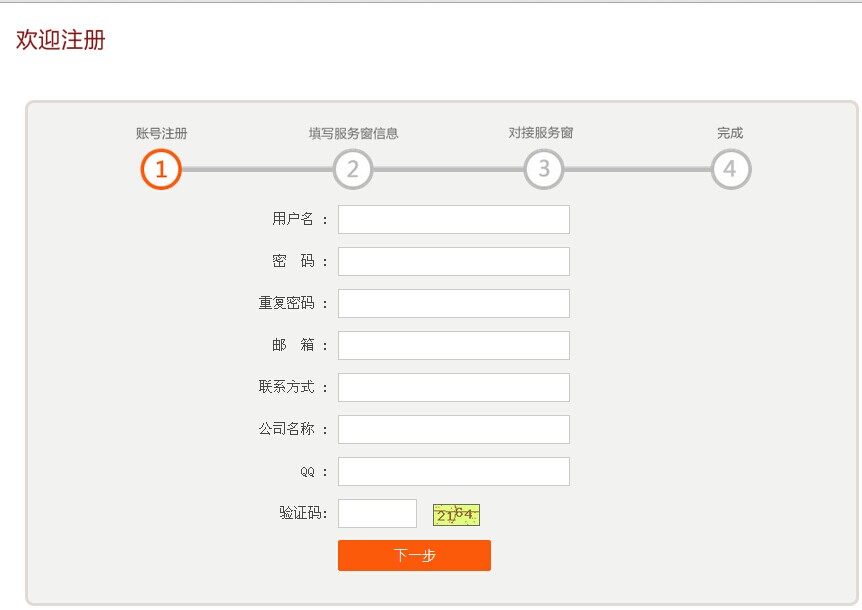Image resolution: width=862 pixels, height=610 pixels.
Task: Click the 用户名 field label
Action: click(293, 220)
